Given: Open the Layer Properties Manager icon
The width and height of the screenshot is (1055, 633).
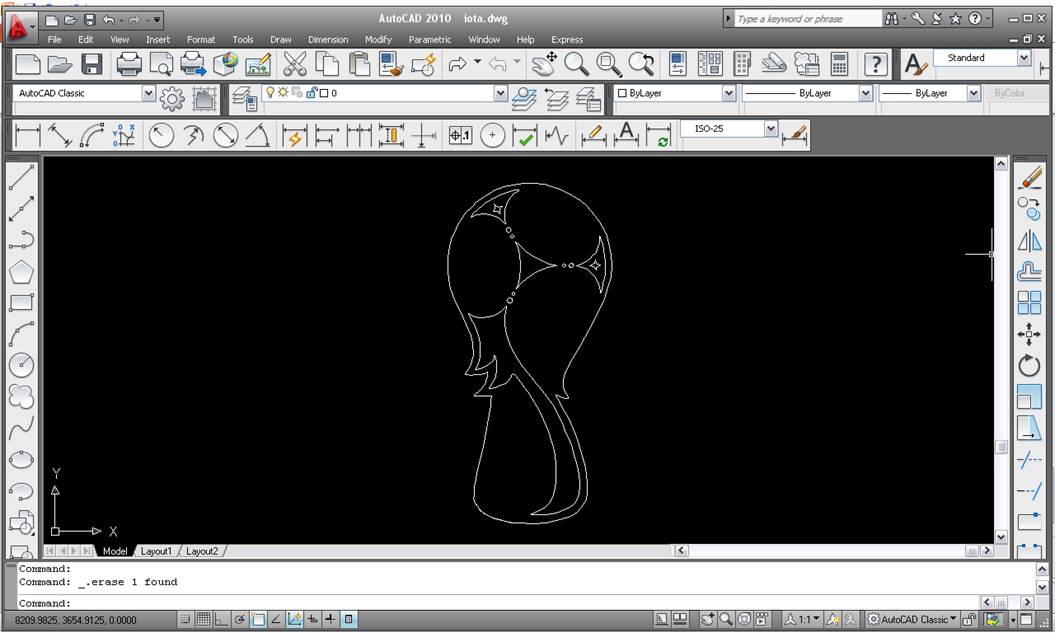Looking at the screenshot, I should tap(244, 98).
